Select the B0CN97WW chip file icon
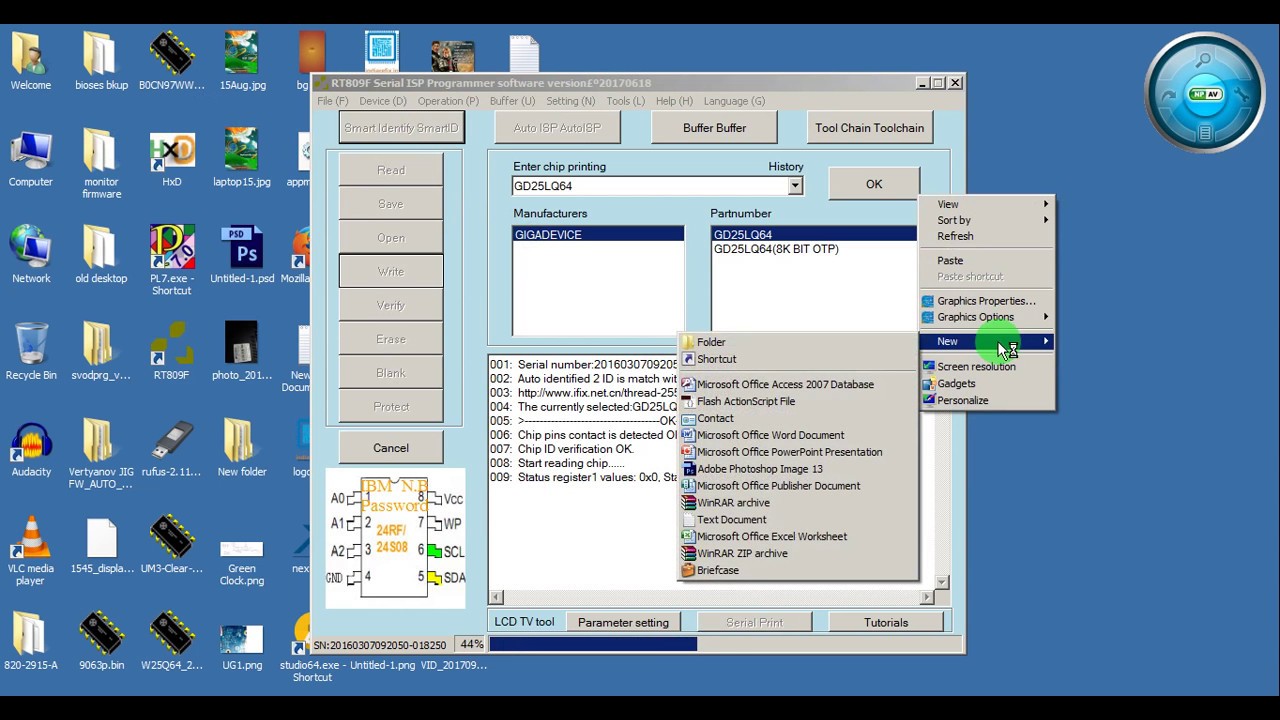This screenshot has width=1280, height=720. point(171,60)
